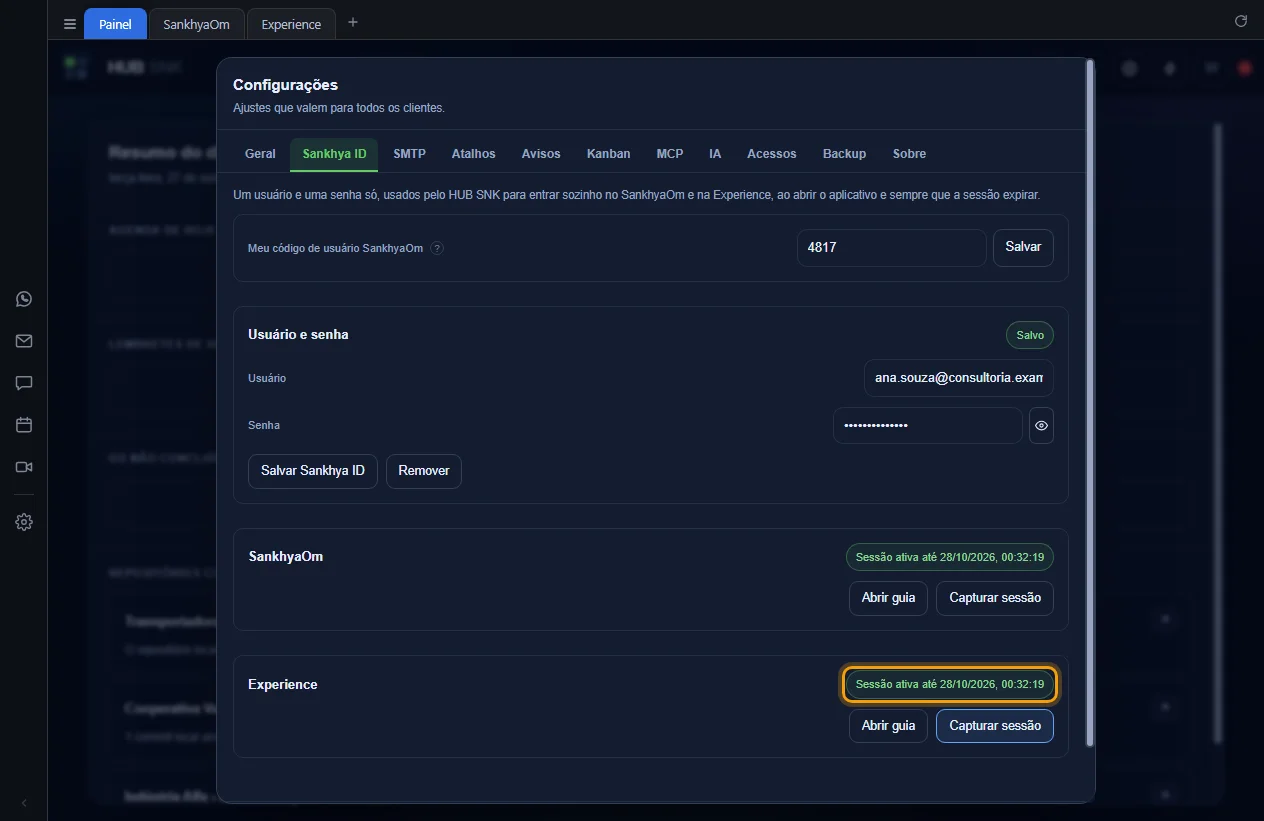
Task: Open the Sobre settings tab
Action: pyautogui.click(x=909, y=154)
